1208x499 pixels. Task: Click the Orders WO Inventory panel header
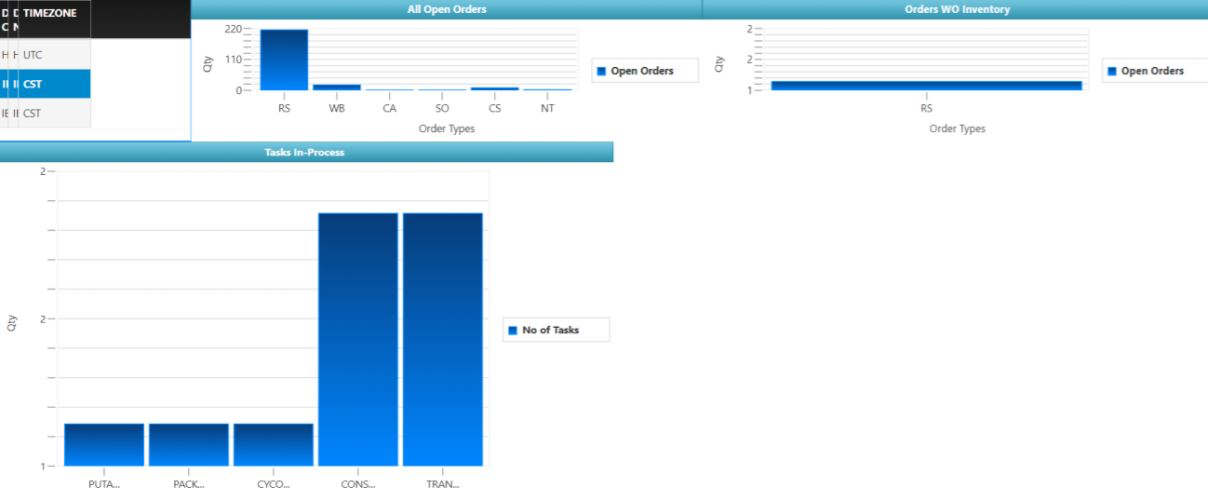[x=956, y=9]
